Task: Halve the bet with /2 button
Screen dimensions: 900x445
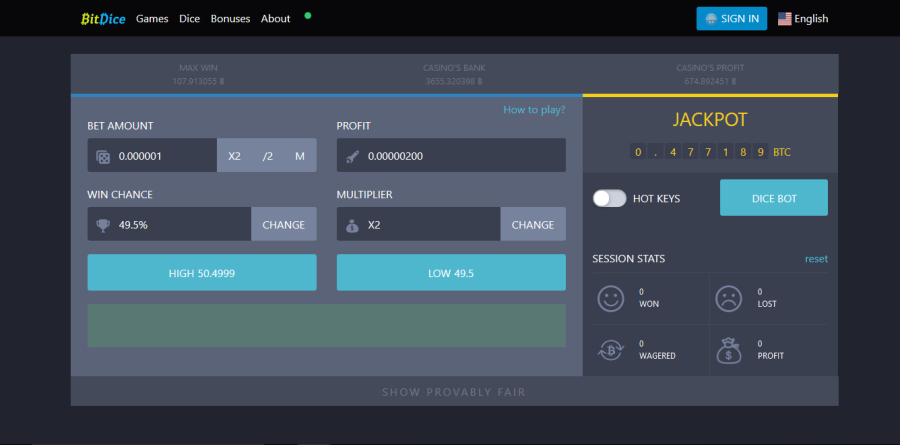Action: [x=267, y=156]
